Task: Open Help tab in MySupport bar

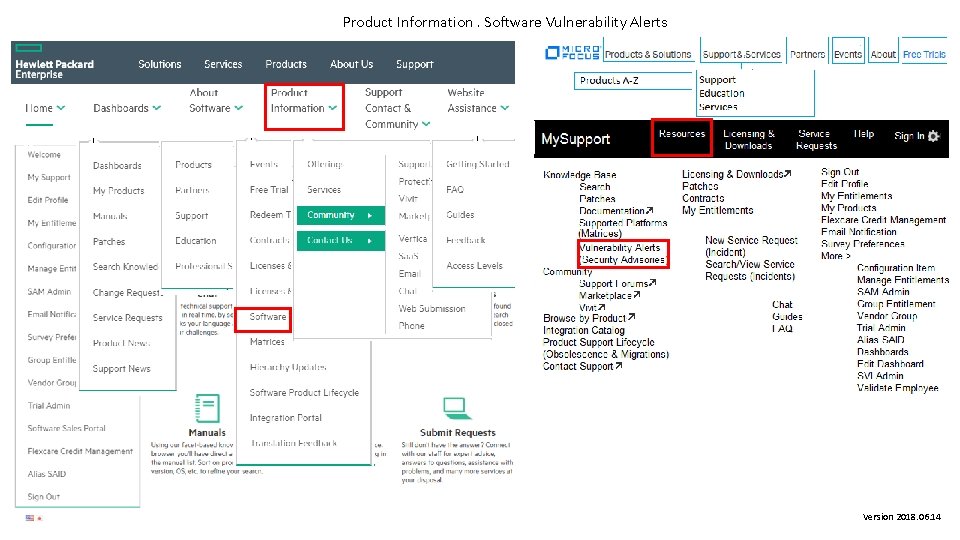Action: [x=864, y=133]
